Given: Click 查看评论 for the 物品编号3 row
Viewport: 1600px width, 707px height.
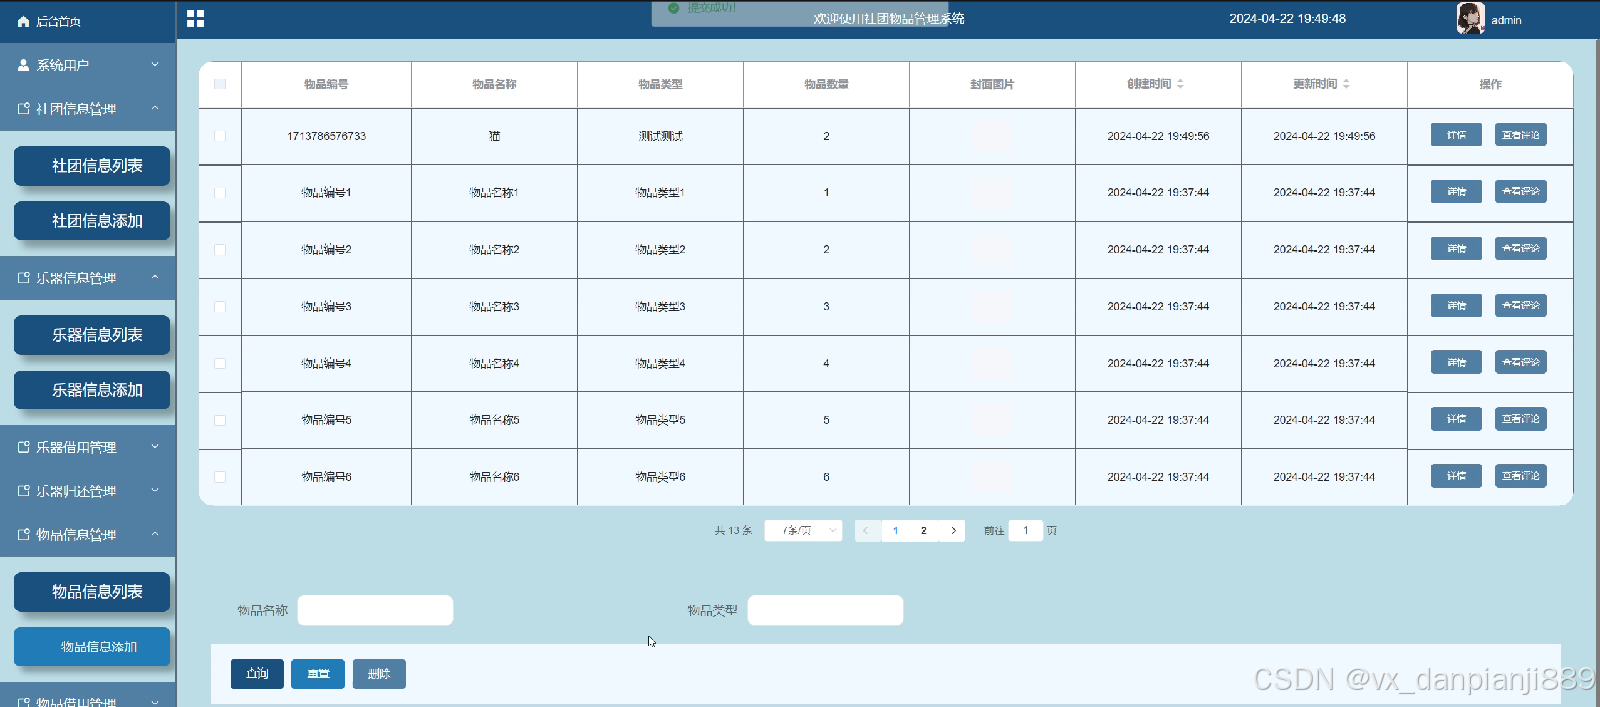Looking at the screenshot, I should (x=1521, y=305).
